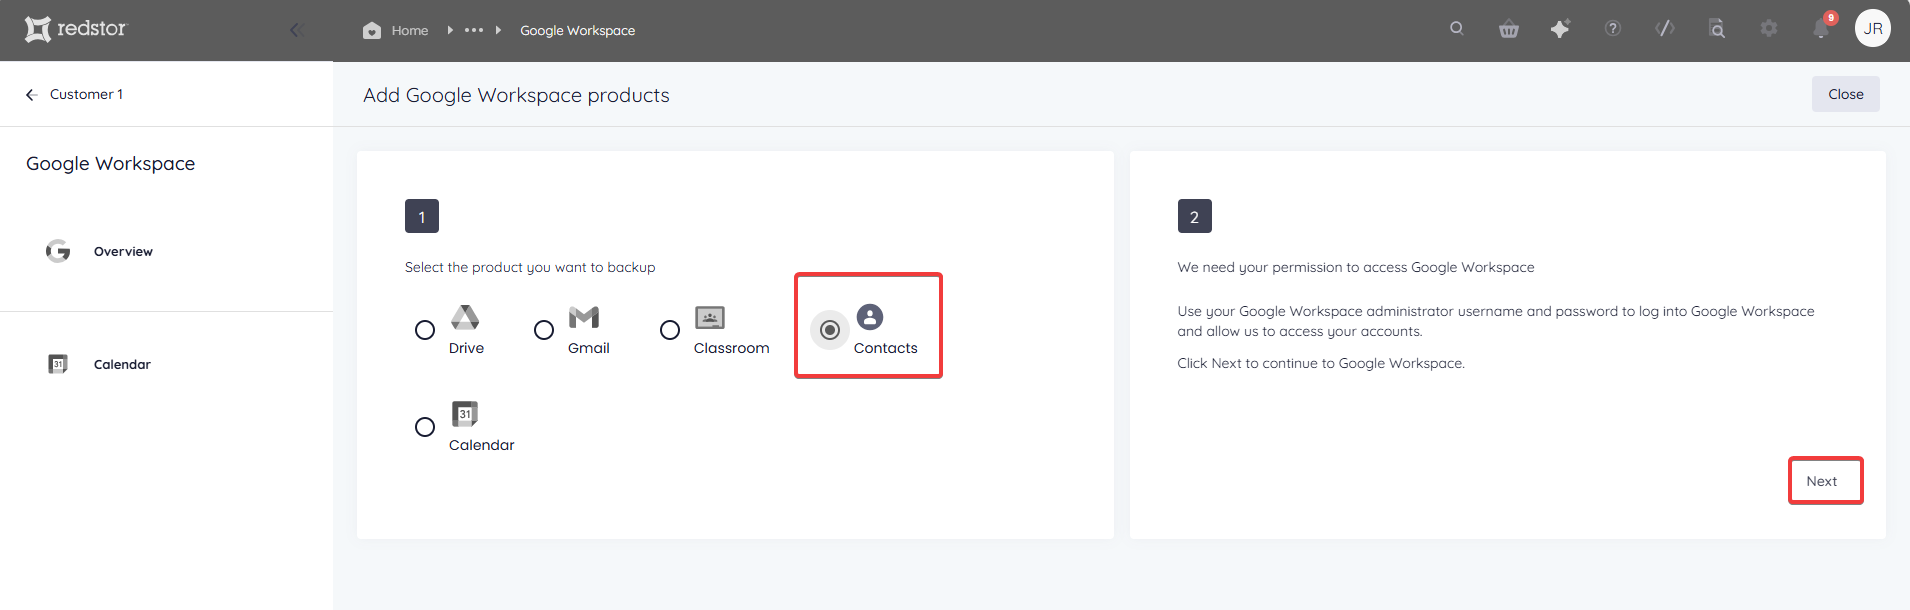The height and width of the screenshot is (610, 1910).
Task: Open the notifications bell
Action: pos(1821,29)
